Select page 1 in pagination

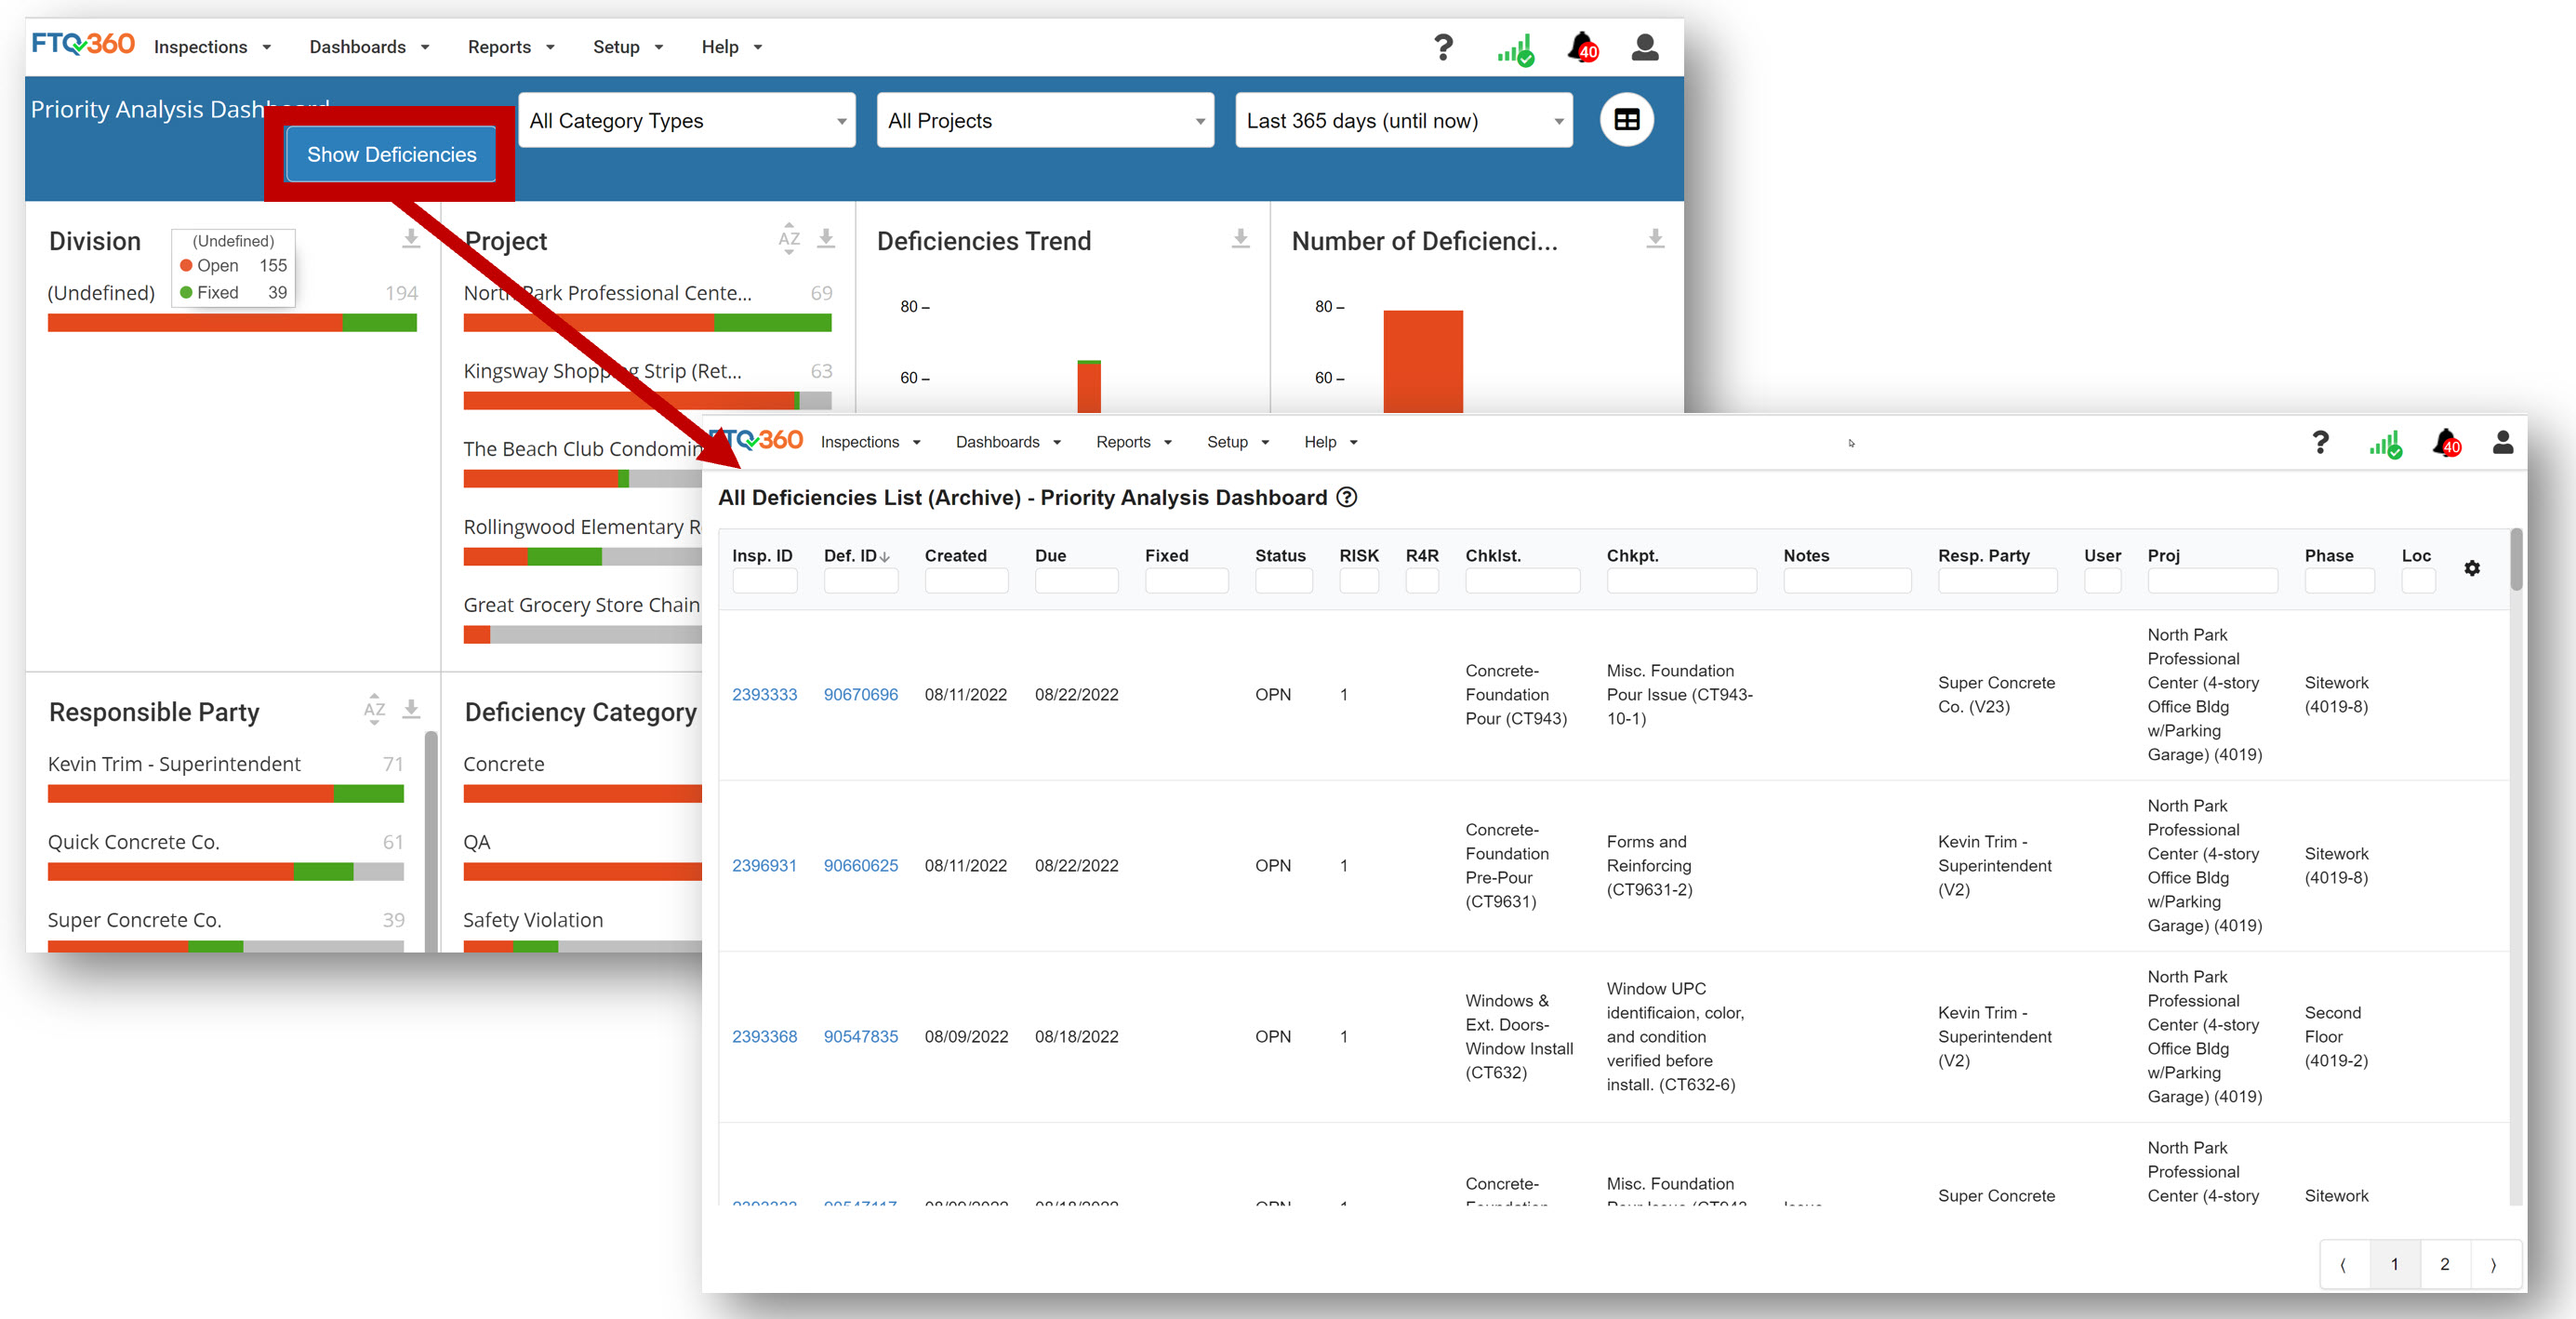2394,1264
